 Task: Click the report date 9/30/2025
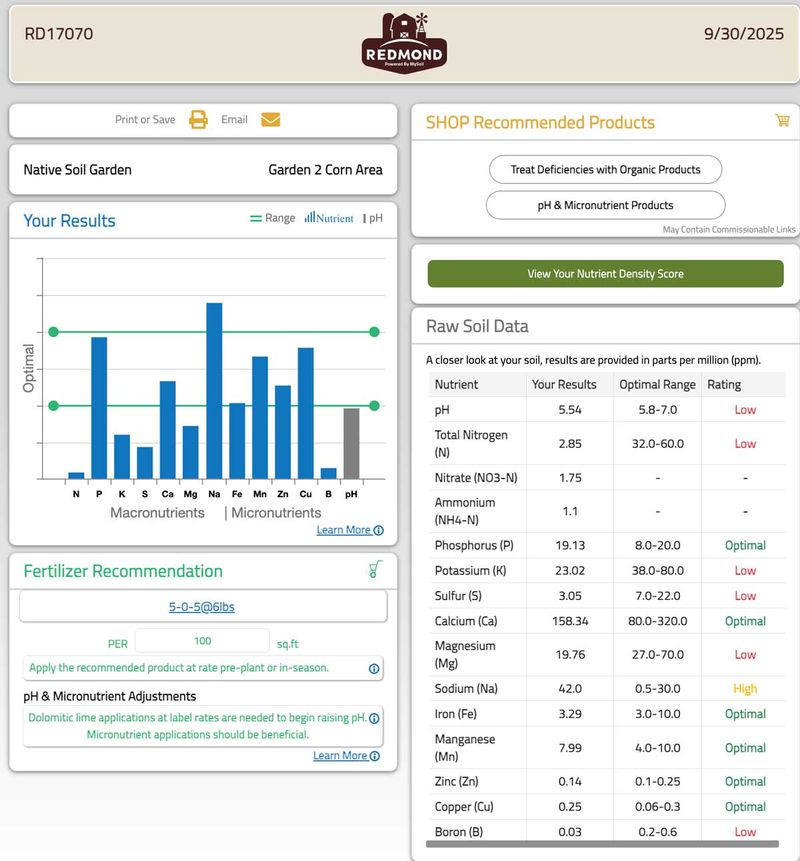[x=743, y=34]
